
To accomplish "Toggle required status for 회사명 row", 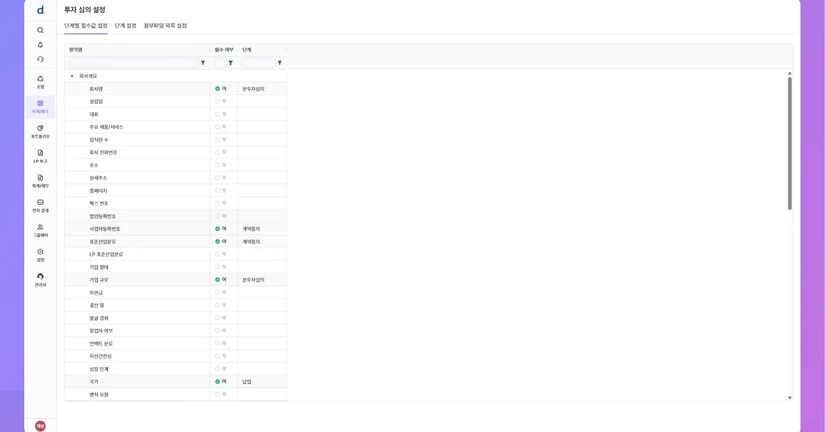I will point(217,89).
